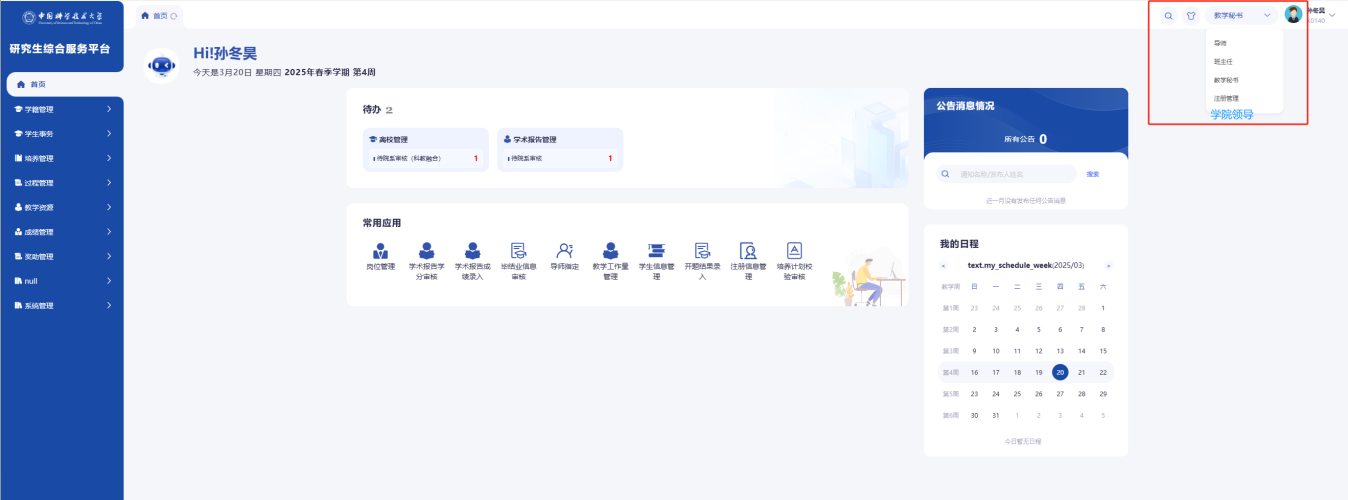
Task: Click the 注册信息管理 icon
Action: pos(747,251)
